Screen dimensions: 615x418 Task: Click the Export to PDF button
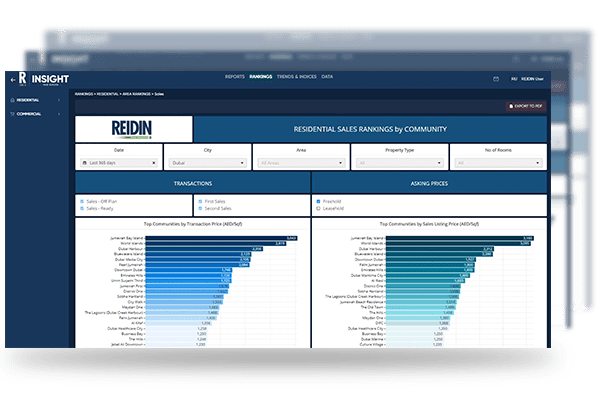pos(526,106)
